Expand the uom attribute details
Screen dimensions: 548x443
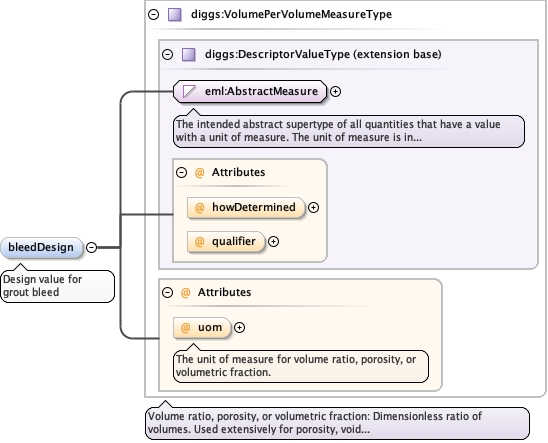click(x=239, y=327)
